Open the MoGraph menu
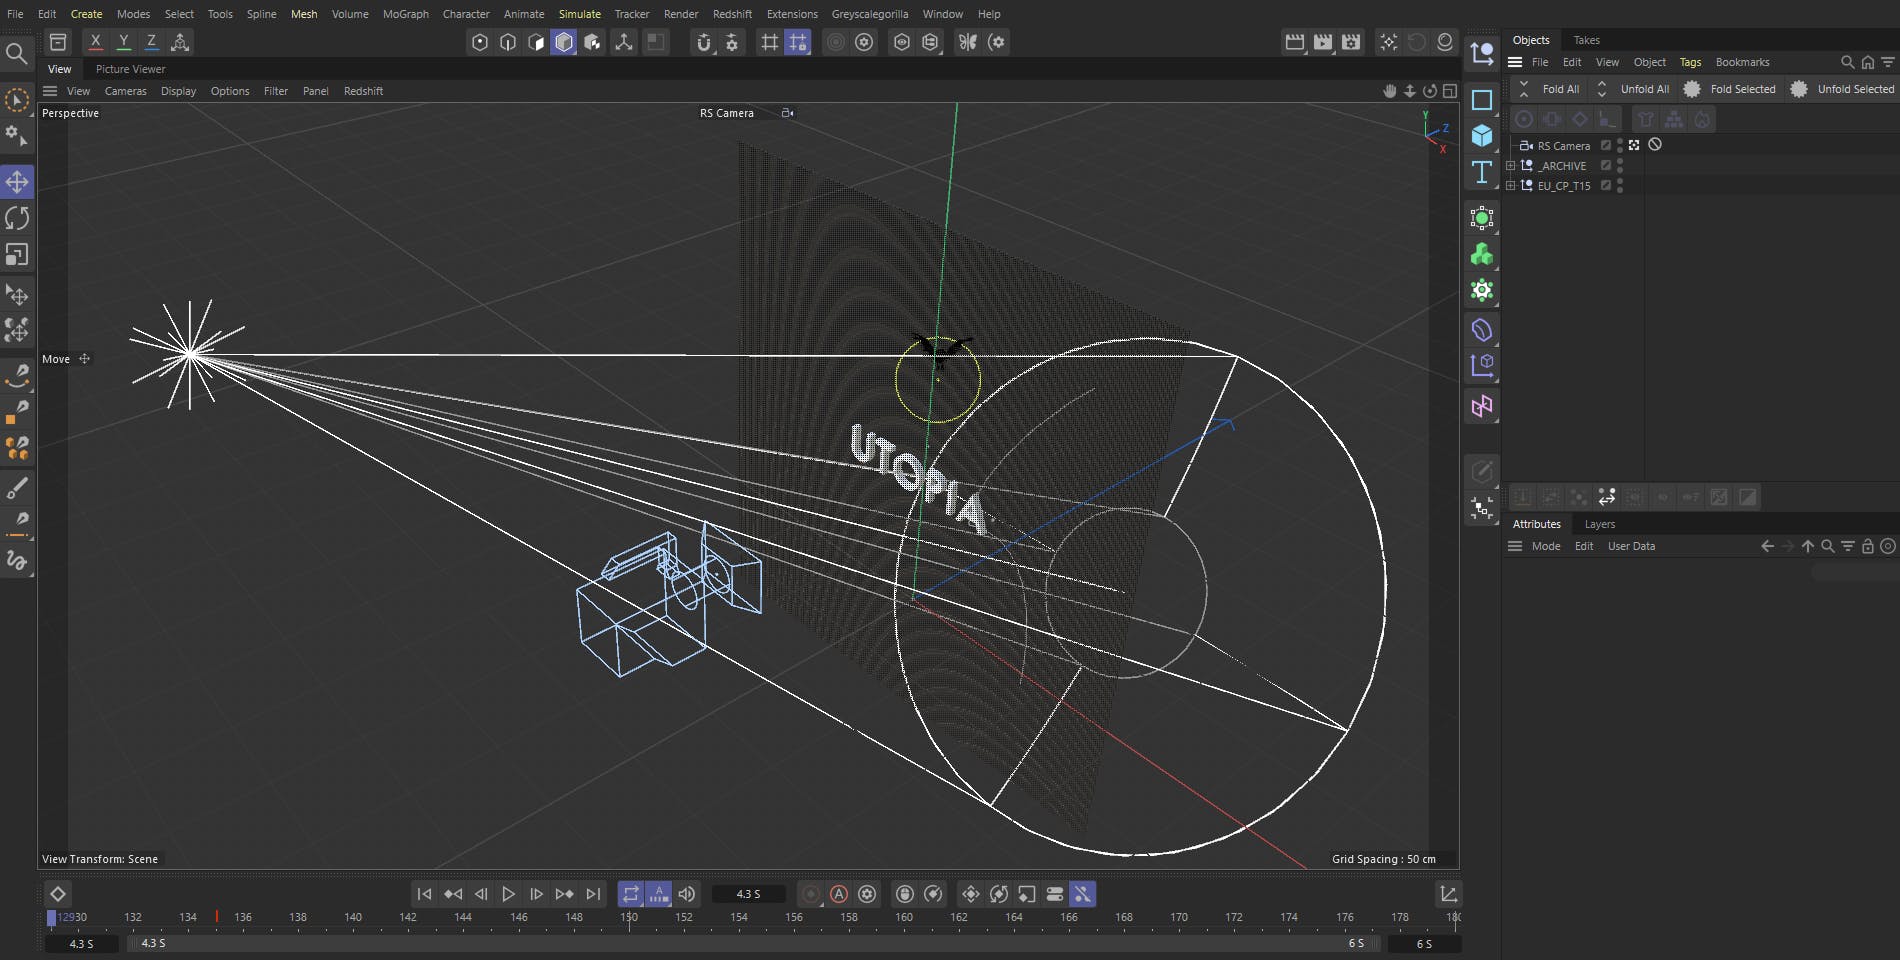The width and height of the screenshot is (1900, 960). coord(405,14)
